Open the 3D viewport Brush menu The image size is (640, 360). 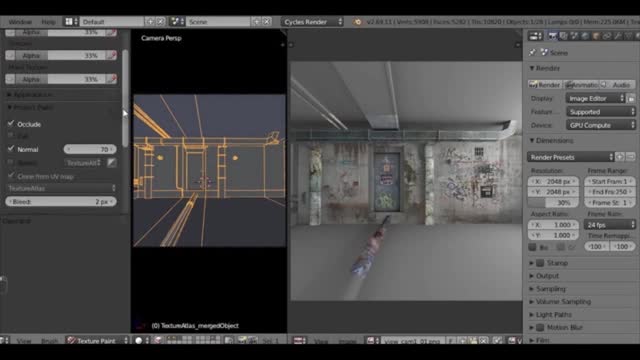[x=49, y=341]
